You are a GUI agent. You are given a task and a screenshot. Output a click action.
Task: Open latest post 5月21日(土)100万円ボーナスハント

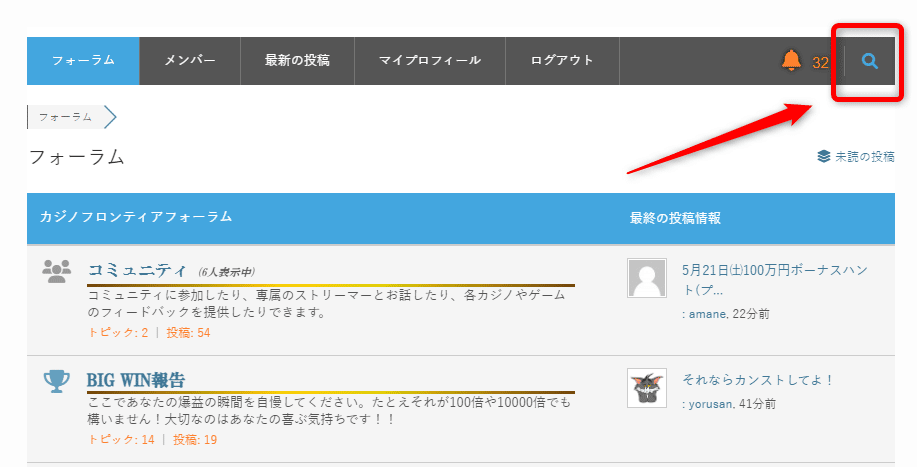click(774, 279)
